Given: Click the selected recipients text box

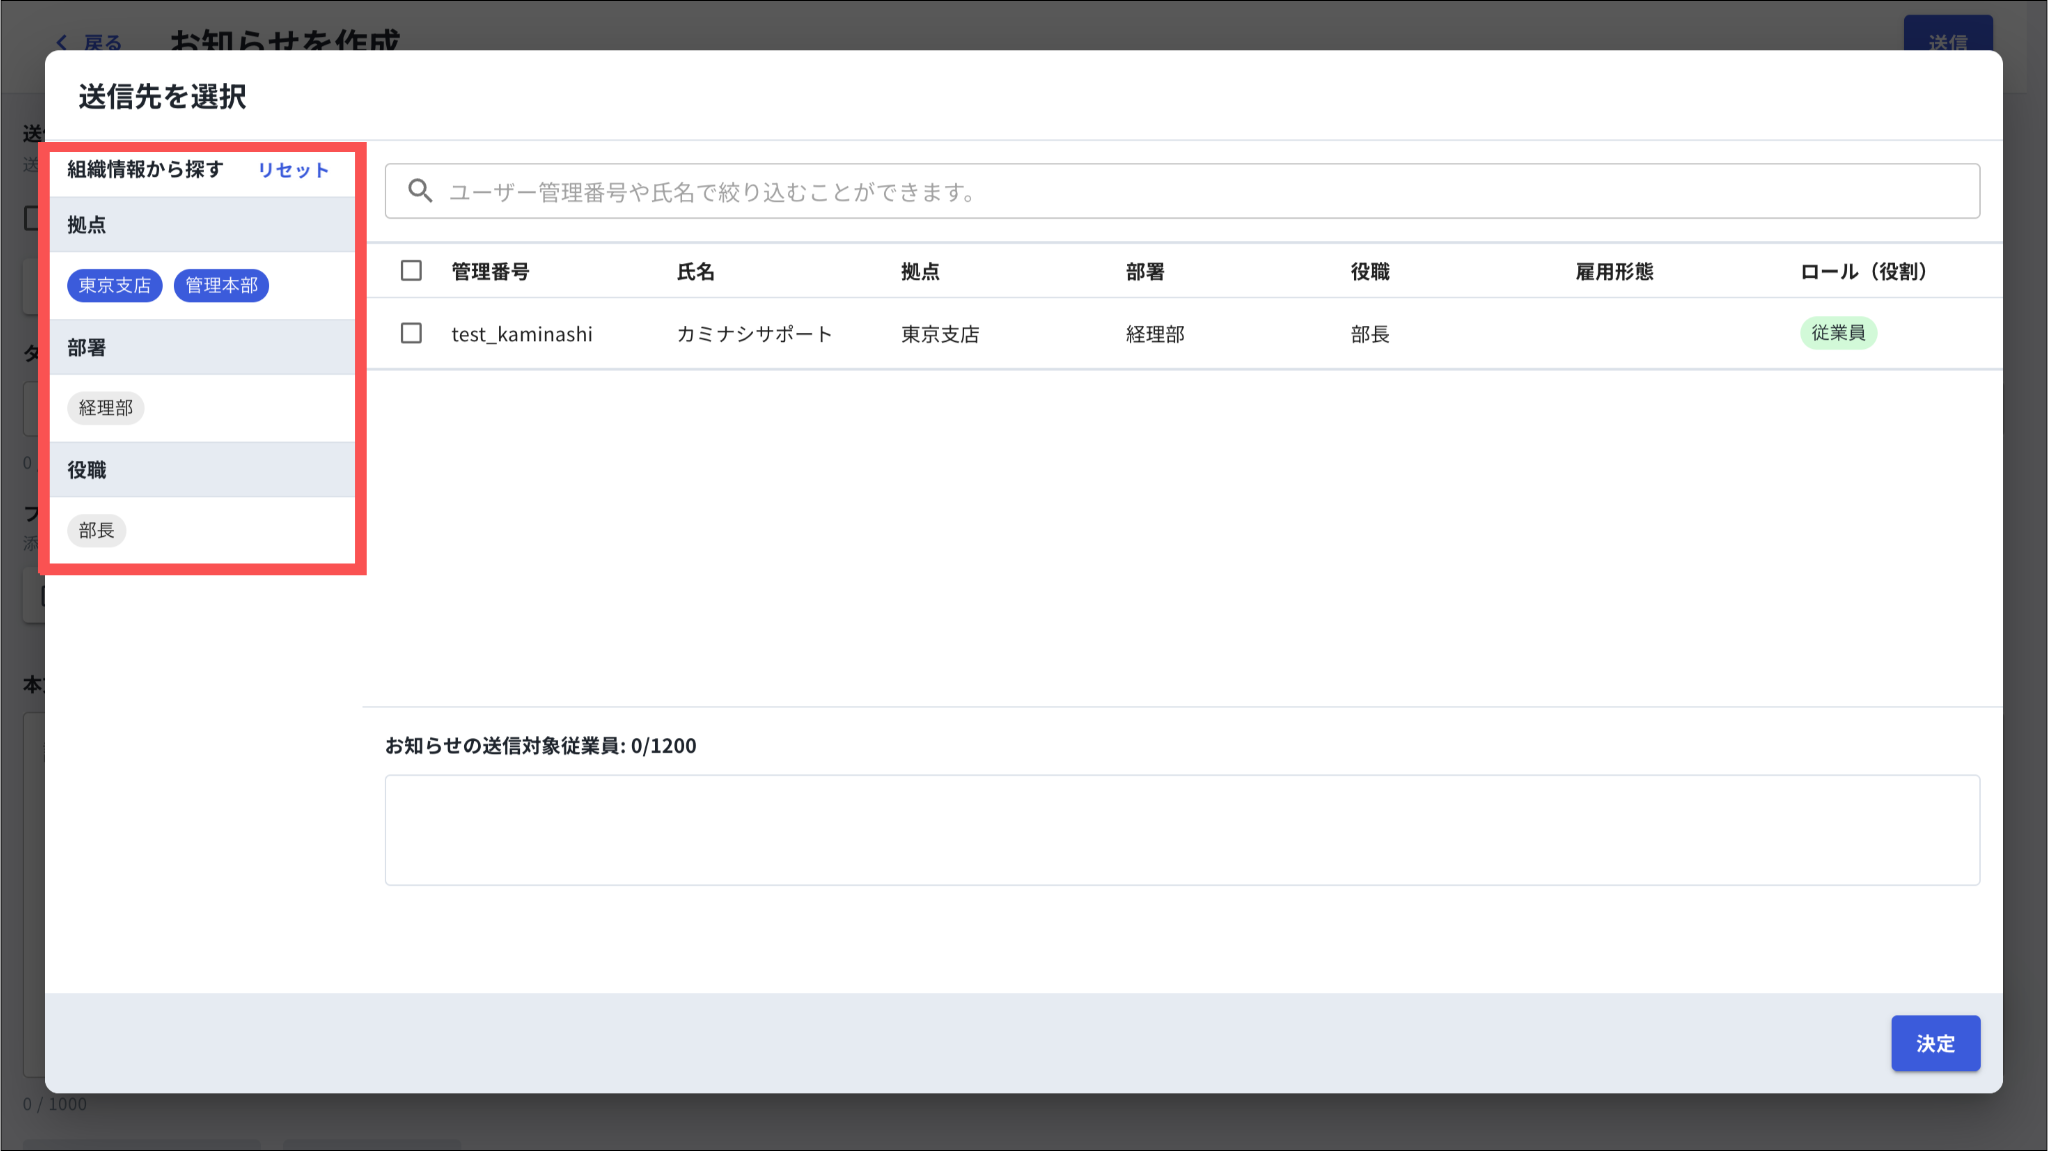Looking at the screenshot, I should click(1182, 830).
